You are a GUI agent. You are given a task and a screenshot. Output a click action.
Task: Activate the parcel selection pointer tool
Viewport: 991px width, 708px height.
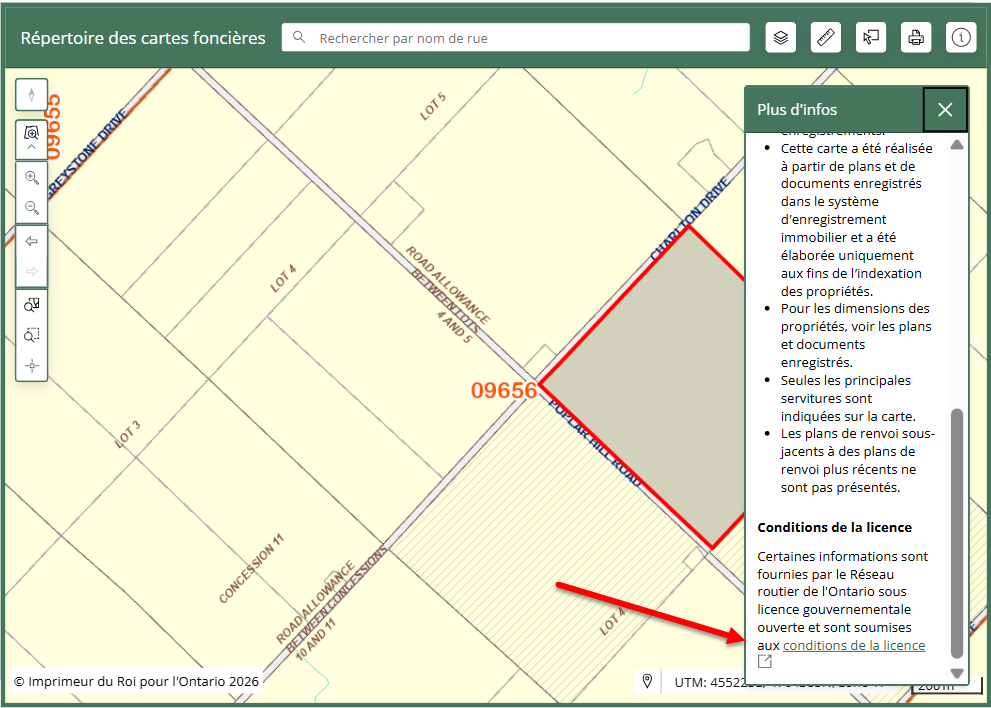pos(871,38)
